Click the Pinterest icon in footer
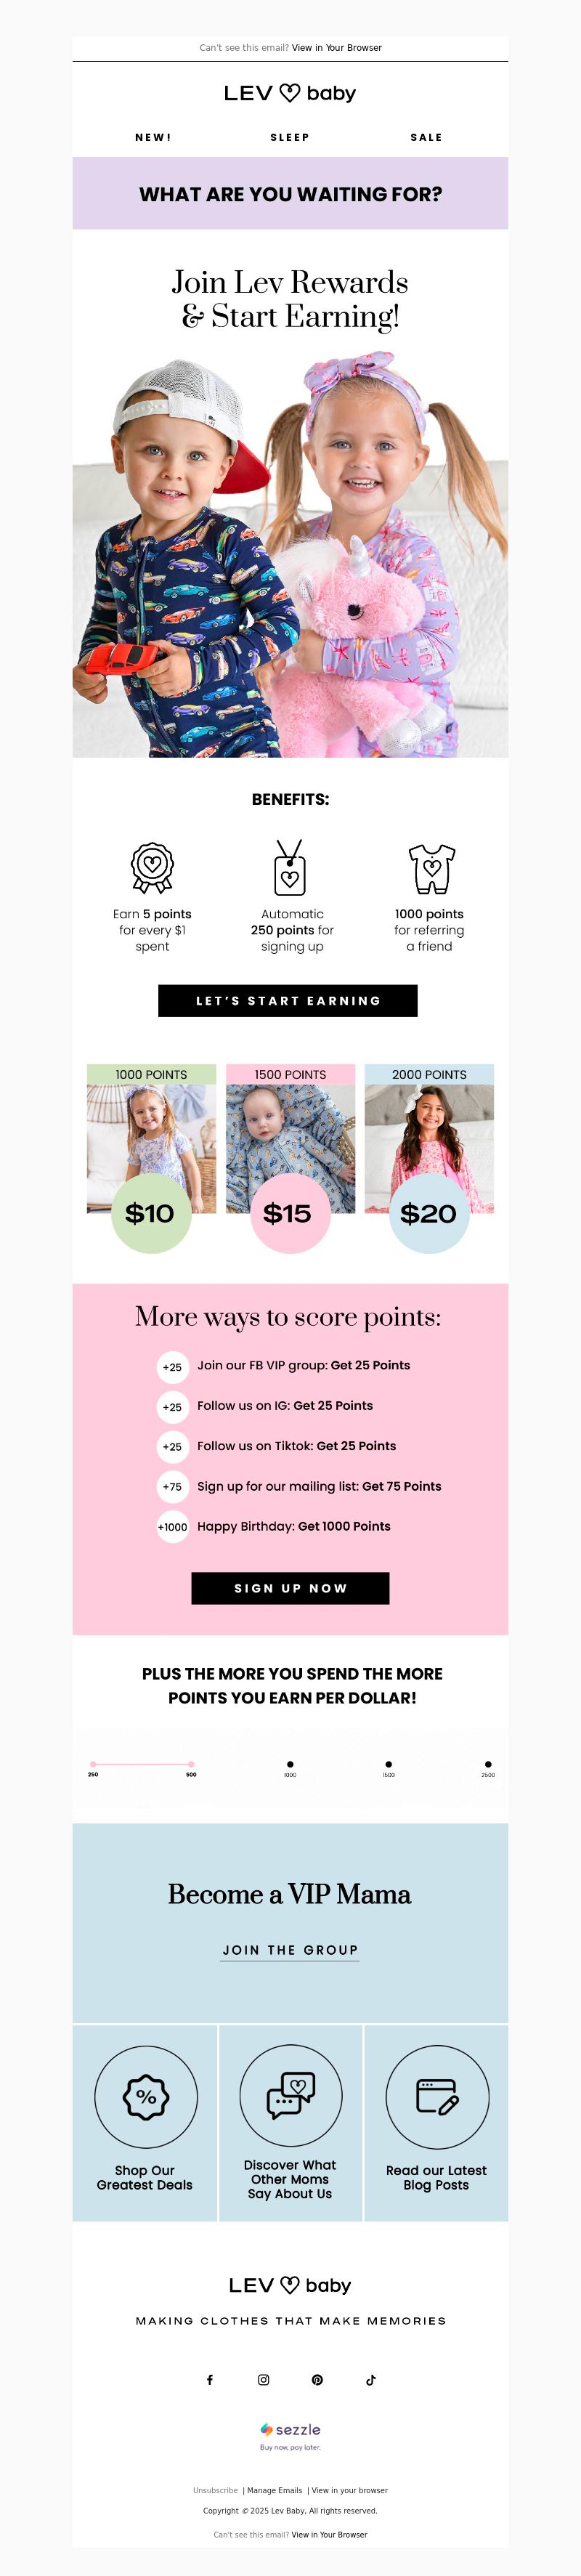 point(317,2380)
